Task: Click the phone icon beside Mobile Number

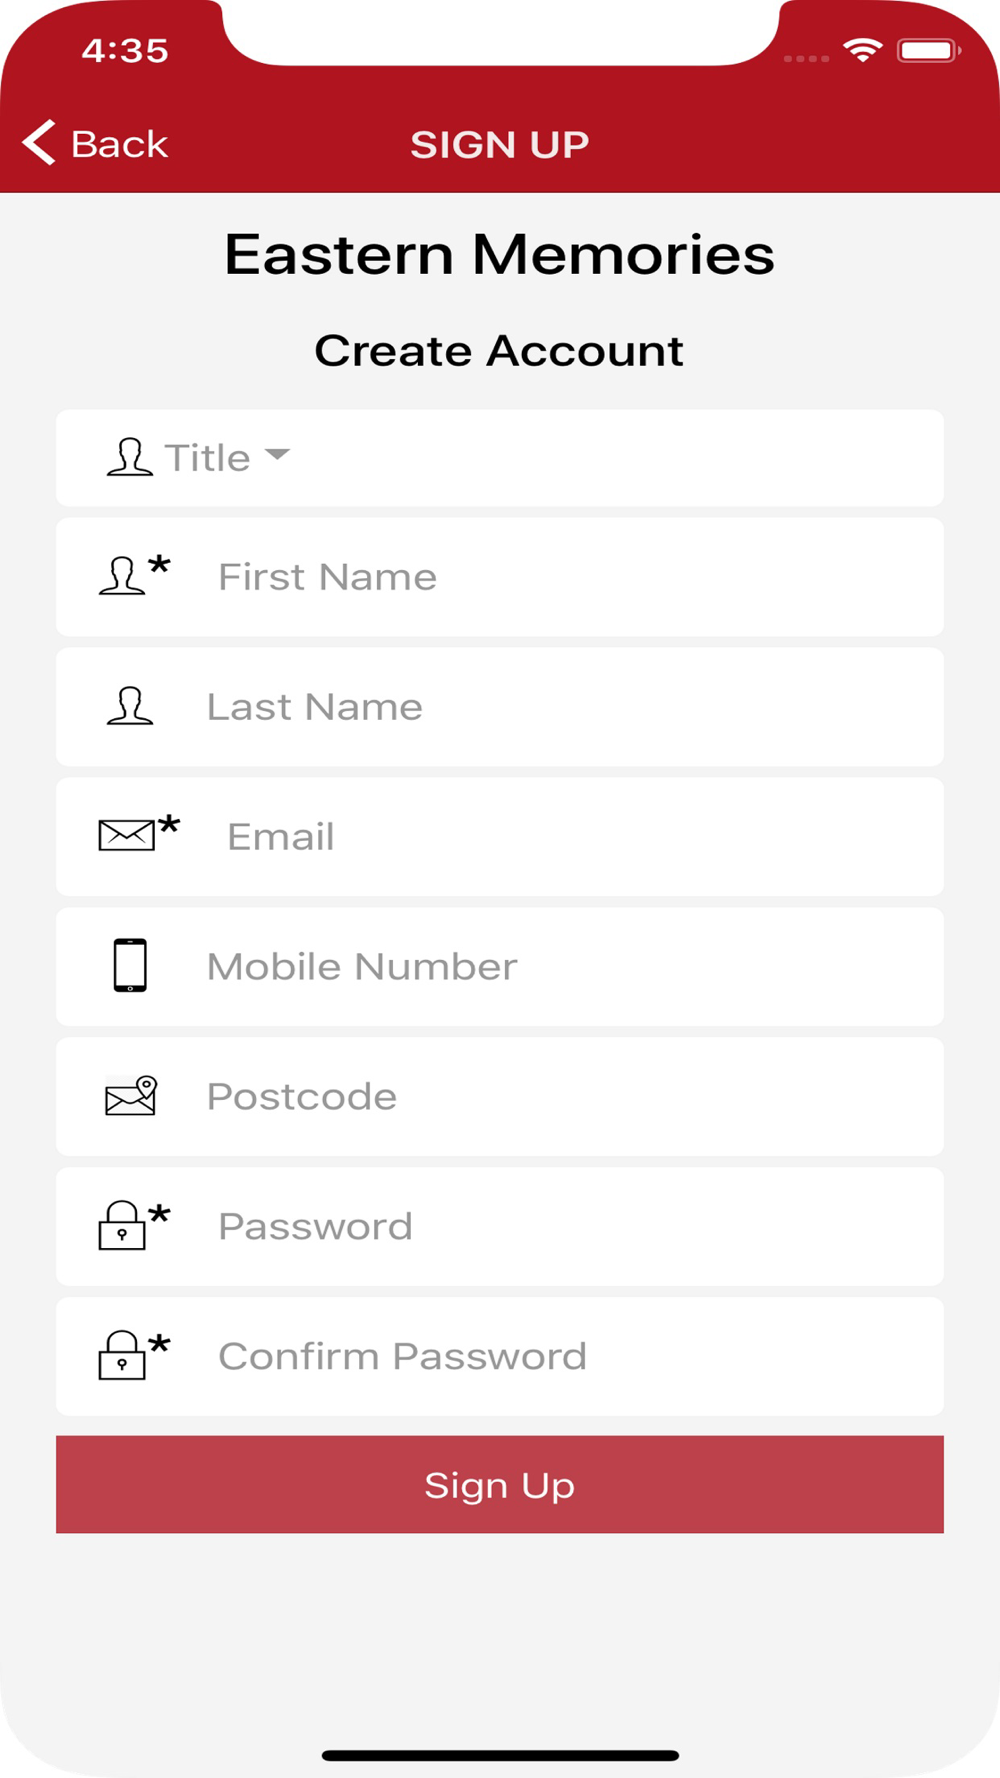Action: tap(130, 966)
